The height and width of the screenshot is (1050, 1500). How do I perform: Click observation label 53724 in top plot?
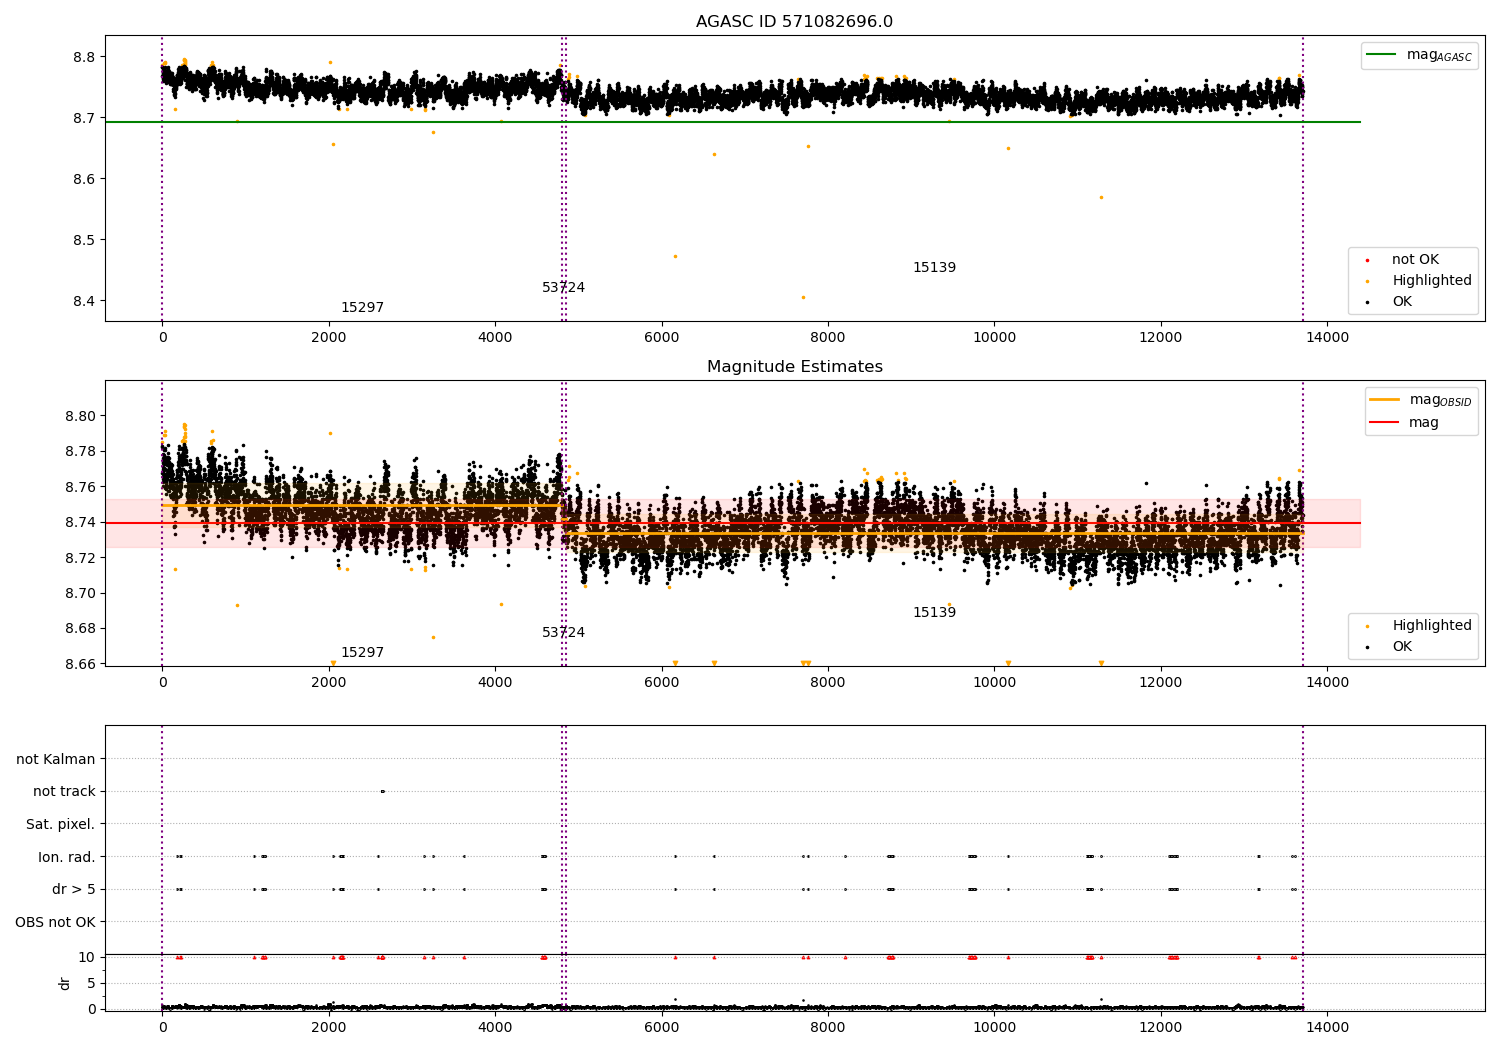(563, 288)
